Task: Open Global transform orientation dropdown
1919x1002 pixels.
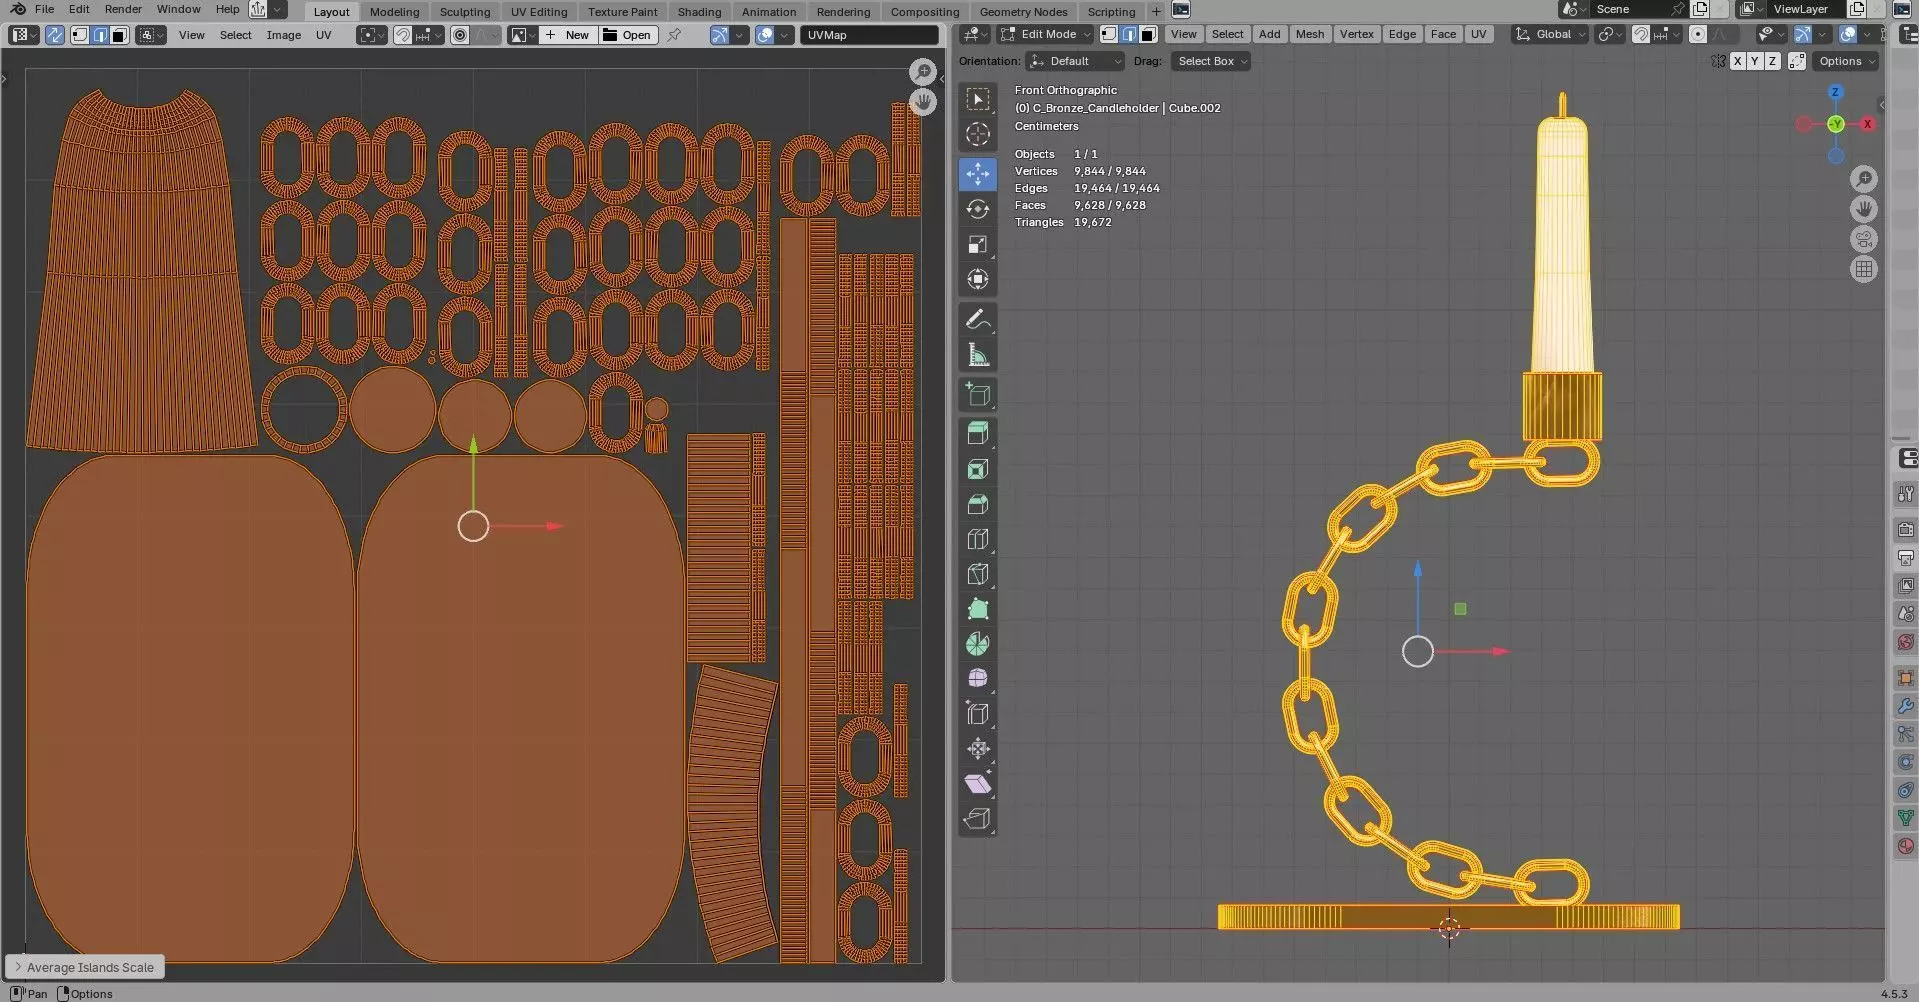Action: [1550, 34]
